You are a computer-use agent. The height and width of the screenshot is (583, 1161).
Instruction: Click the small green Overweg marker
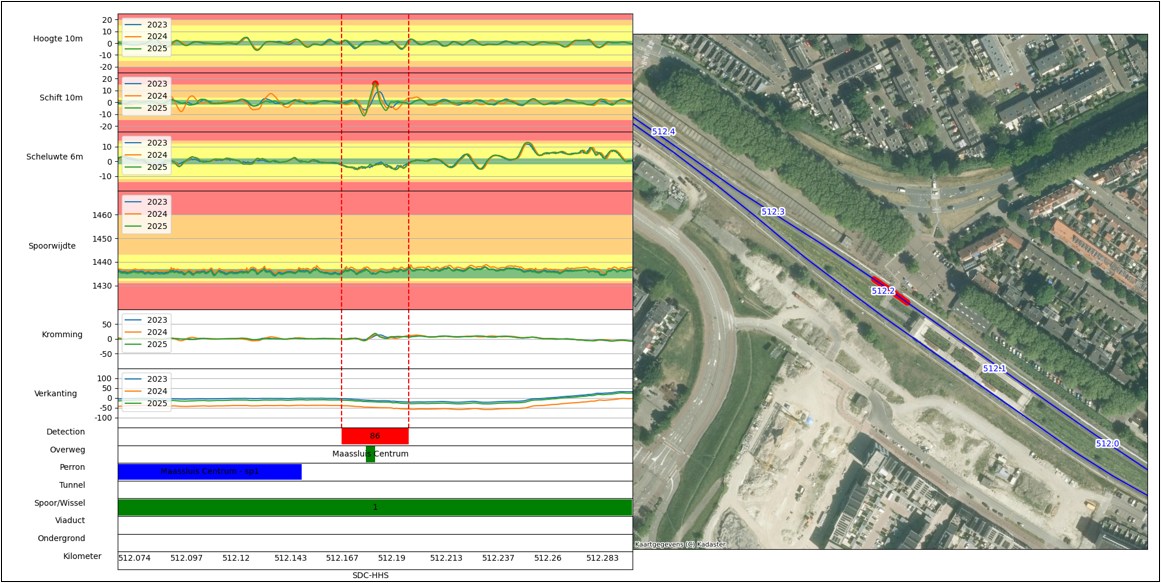[x=370, y=455]
